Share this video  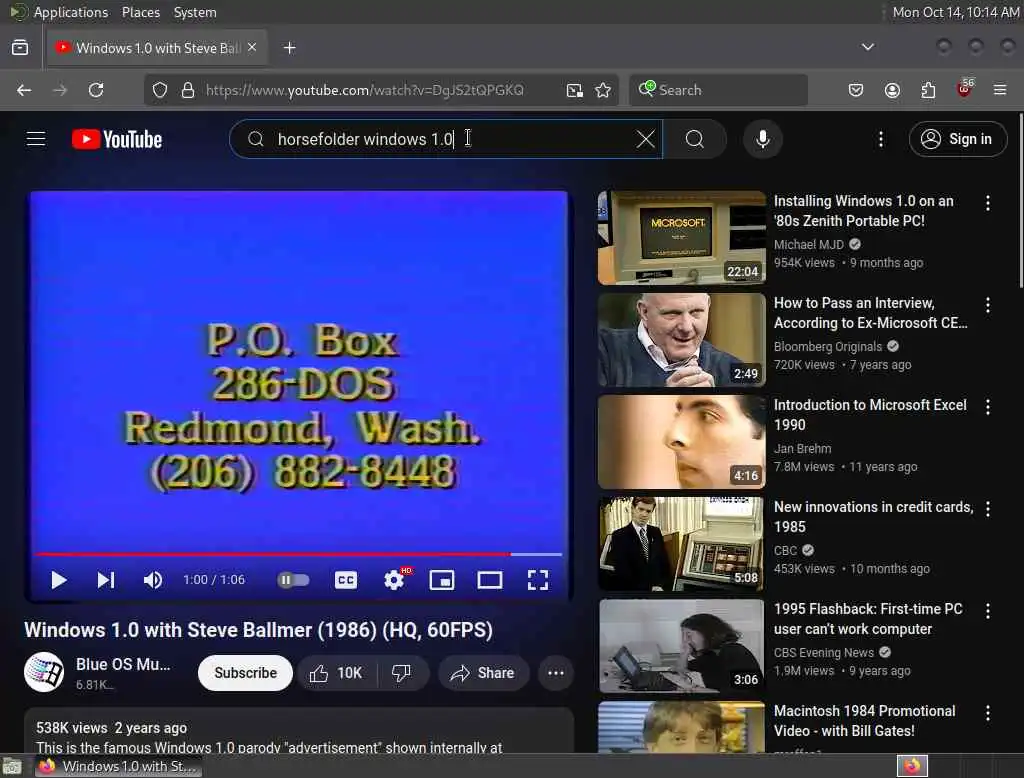click(x=483, y=673)
